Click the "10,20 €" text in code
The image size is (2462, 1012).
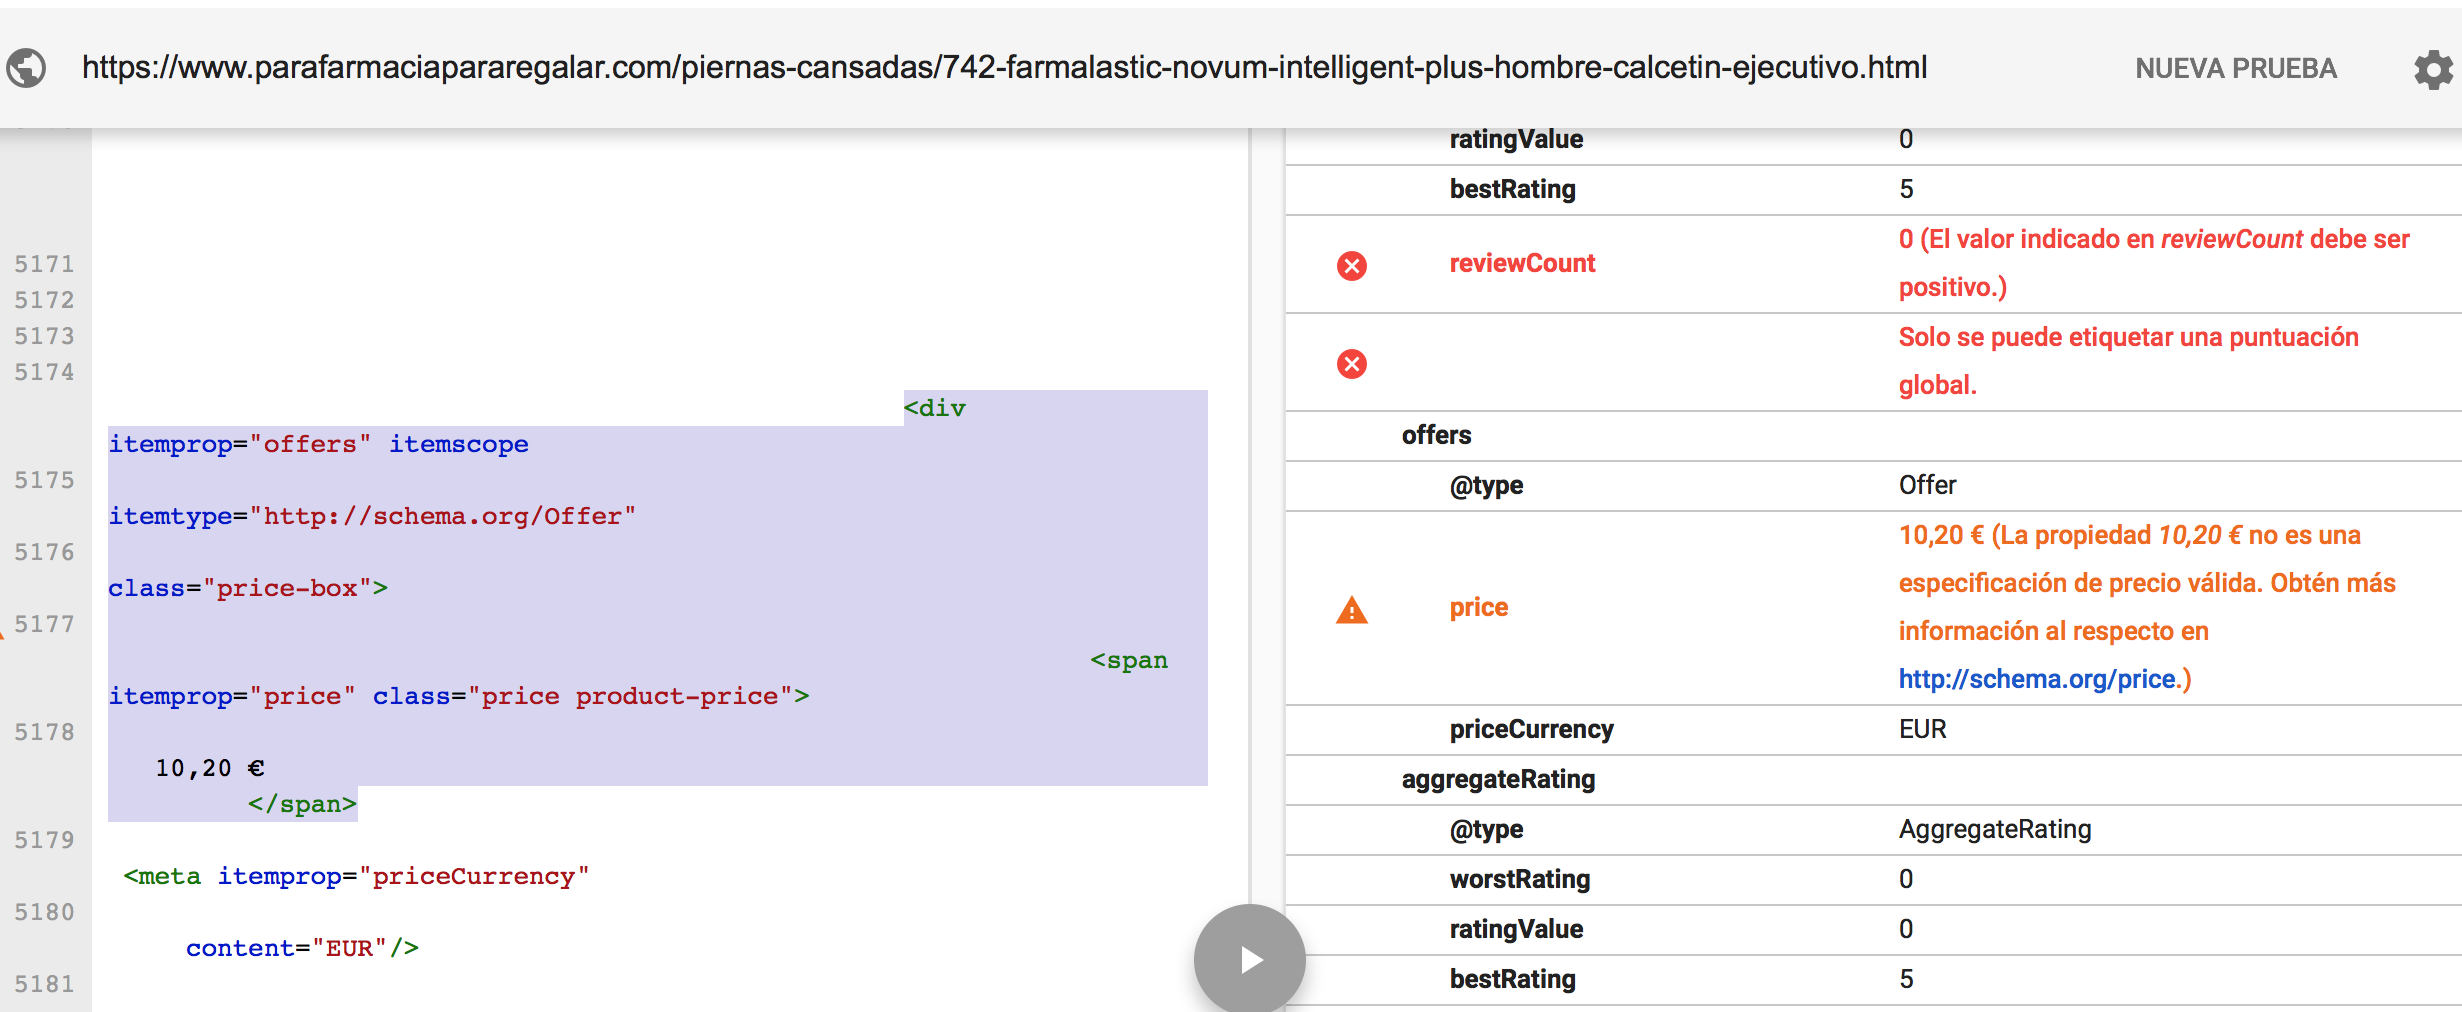[x=209, y=768]
